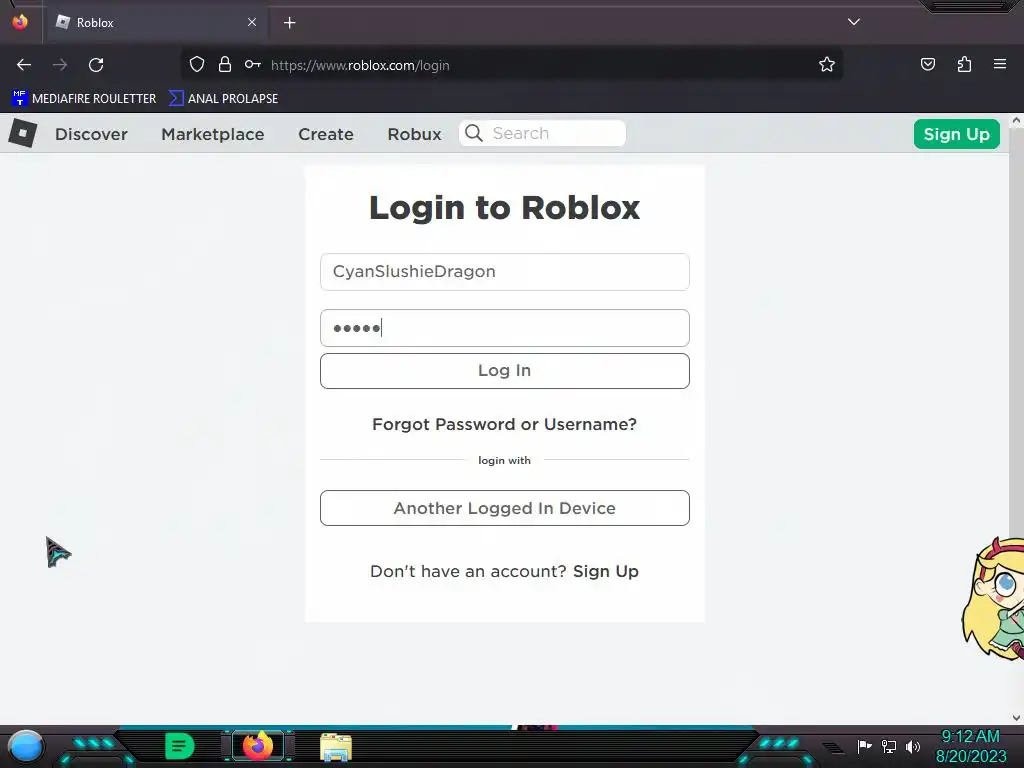Open the Robux menu item
1024x768 pixels.
[415, 134]
